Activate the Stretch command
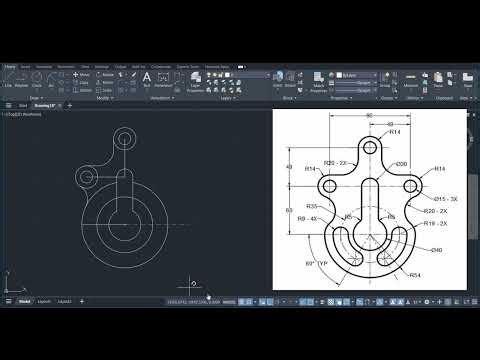The width and height of the screenshot is (480, 360). (82, 90)
